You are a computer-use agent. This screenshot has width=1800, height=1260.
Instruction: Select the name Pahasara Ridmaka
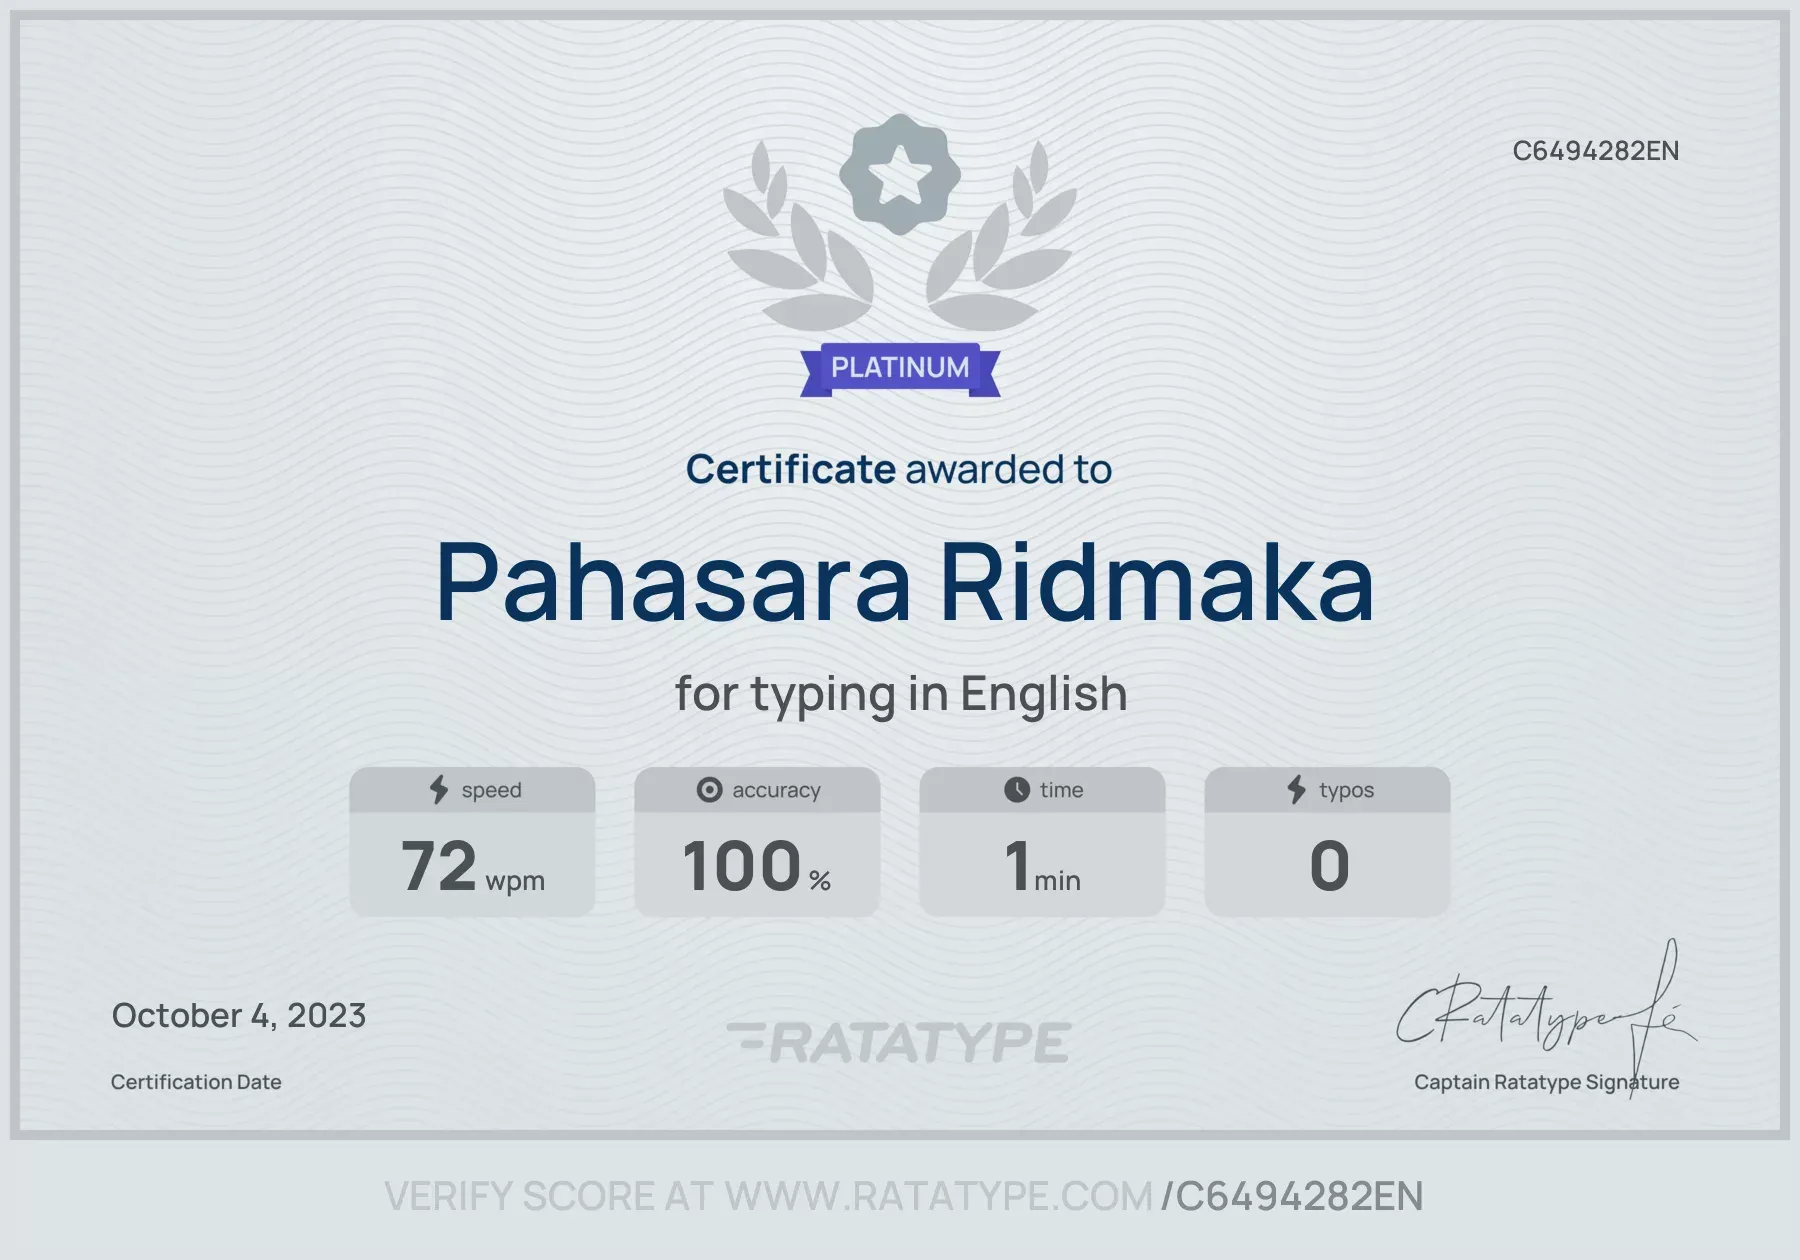(905, 583)
